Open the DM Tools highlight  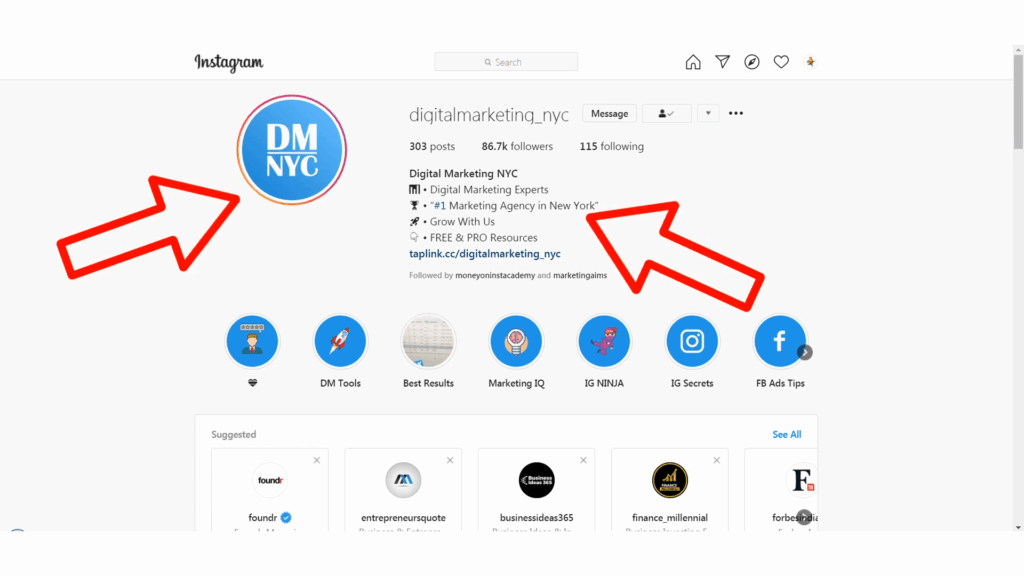[340, 342]
